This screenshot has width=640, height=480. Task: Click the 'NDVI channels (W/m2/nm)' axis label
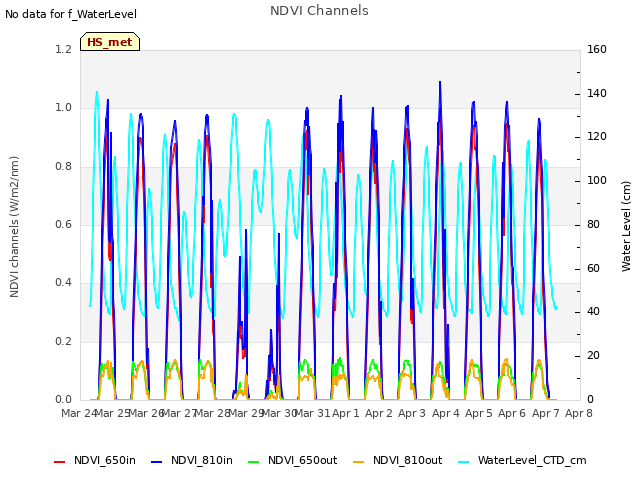pos(14,227)
